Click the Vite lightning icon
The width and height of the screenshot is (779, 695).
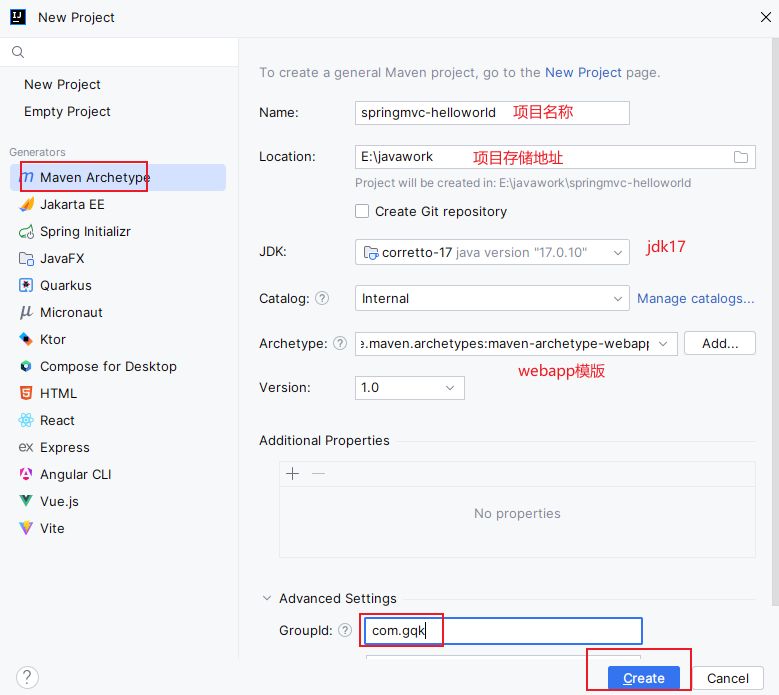point(26,528)
